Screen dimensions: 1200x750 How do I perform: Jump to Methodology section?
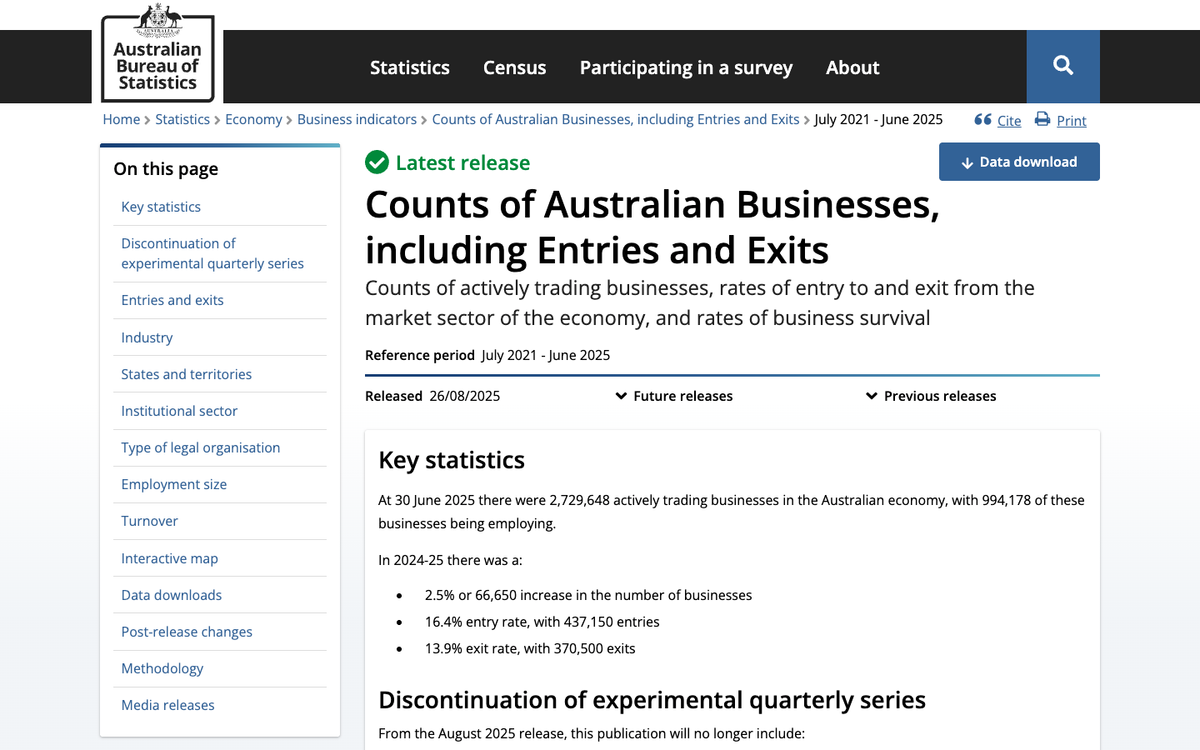[x=162, y=668]
